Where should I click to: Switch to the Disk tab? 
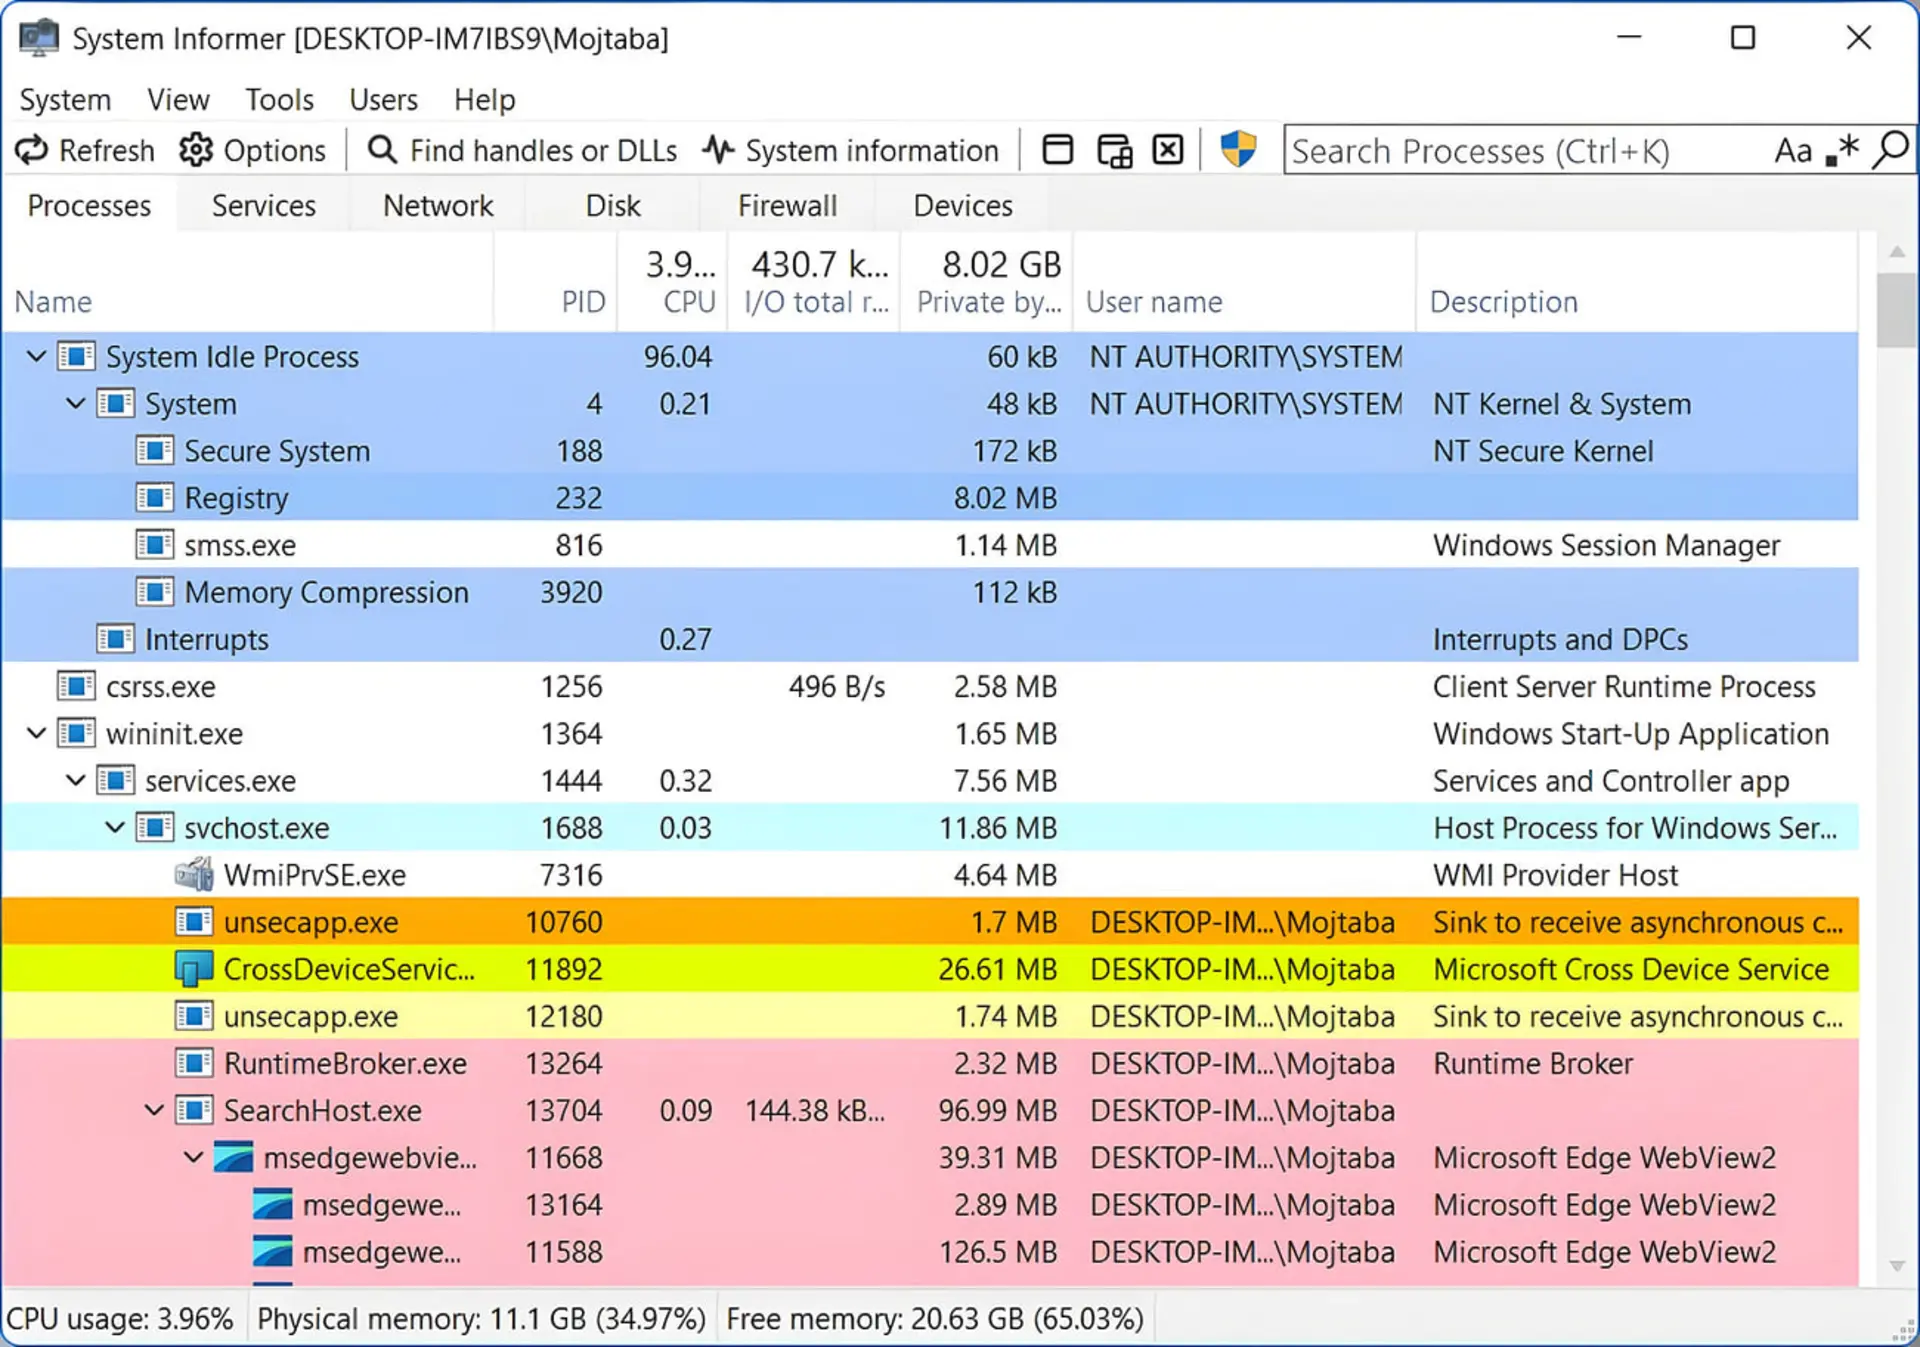(613, 205)
